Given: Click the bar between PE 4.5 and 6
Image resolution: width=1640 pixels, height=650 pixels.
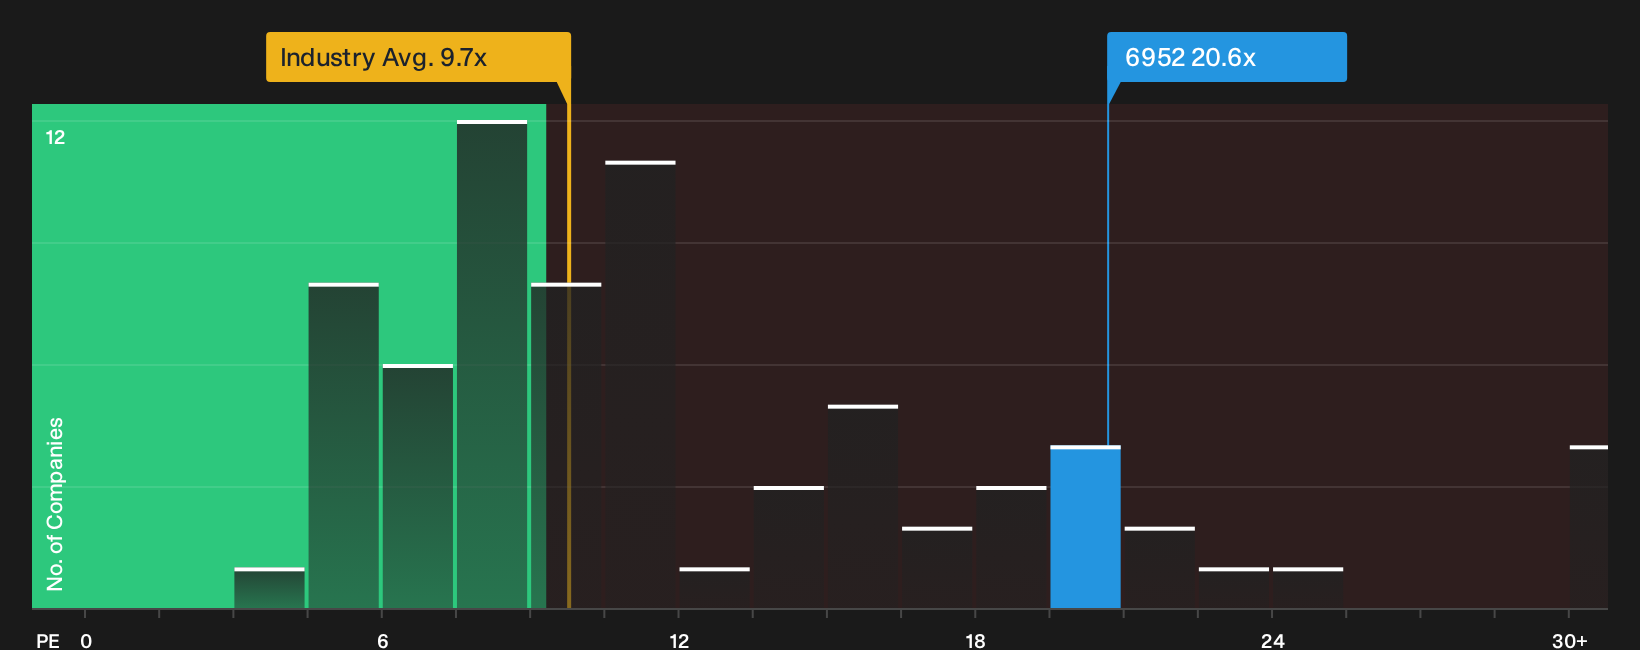Looking at the screenshot, I should tap(343, 446).
